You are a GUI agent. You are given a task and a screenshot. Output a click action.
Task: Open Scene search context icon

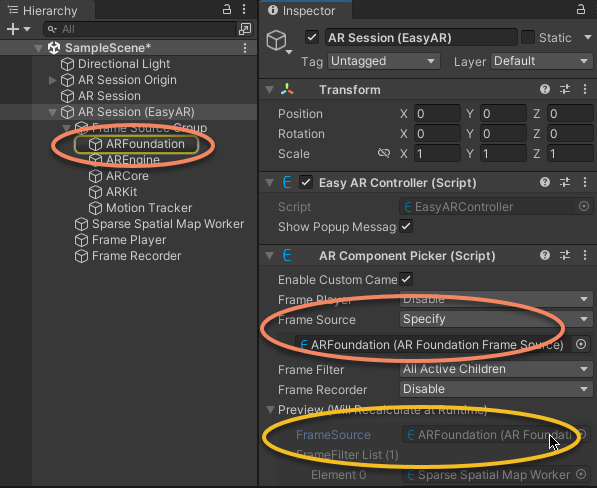pyautogui.click(x=245, y=29)
